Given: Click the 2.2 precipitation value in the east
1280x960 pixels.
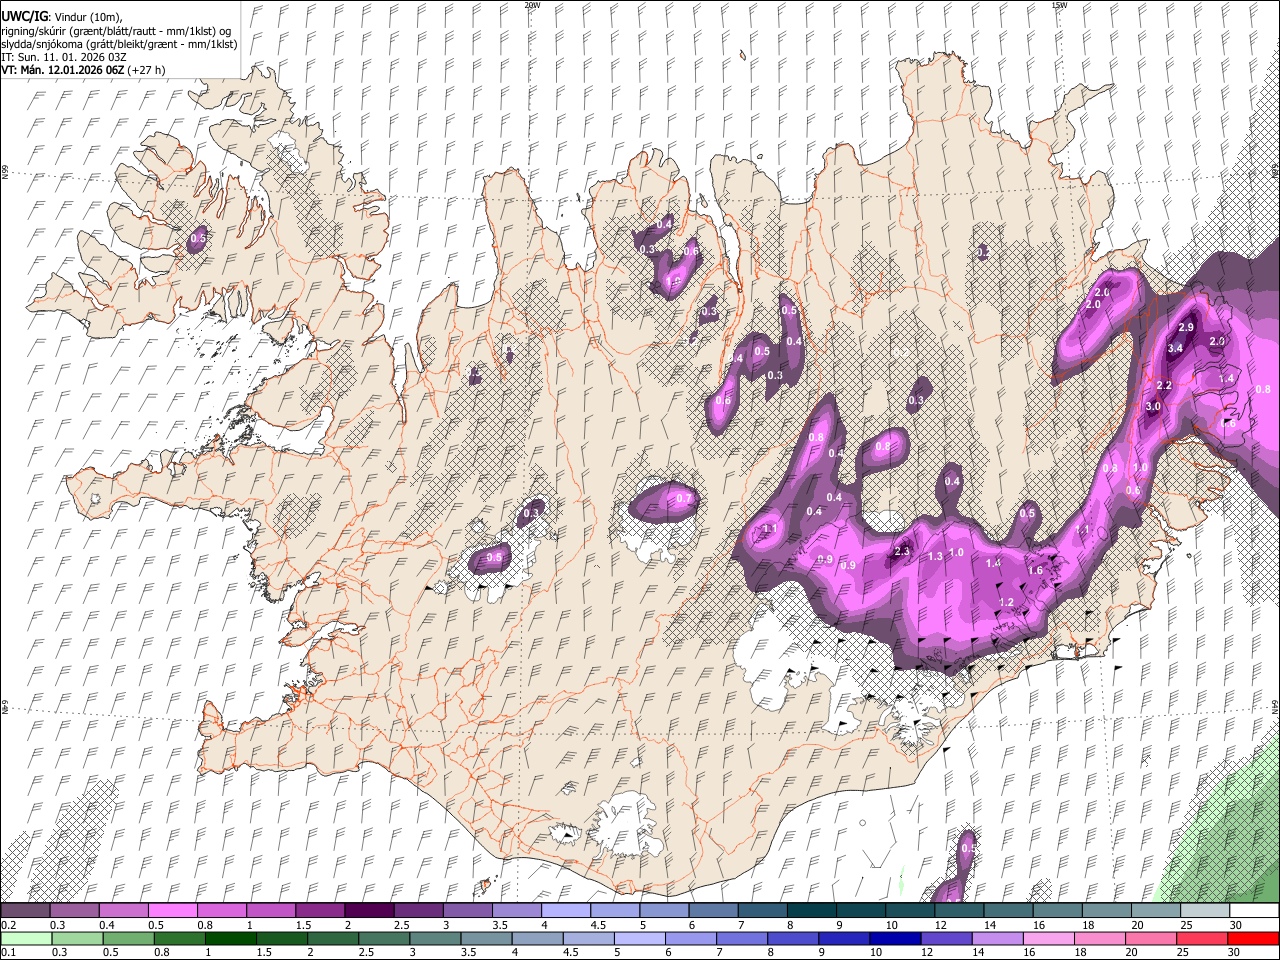Looking at the screenshot, I should (x=1164, y=386).
